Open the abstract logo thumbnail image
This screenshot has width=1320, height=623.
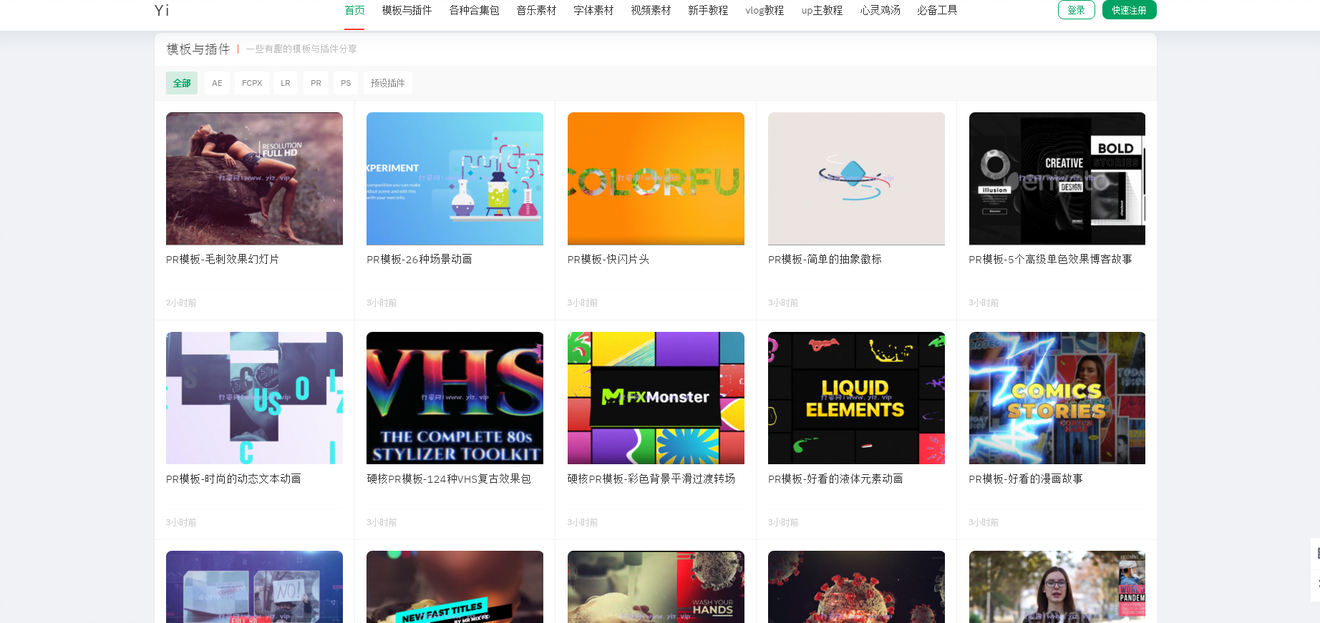click(856, 178)
